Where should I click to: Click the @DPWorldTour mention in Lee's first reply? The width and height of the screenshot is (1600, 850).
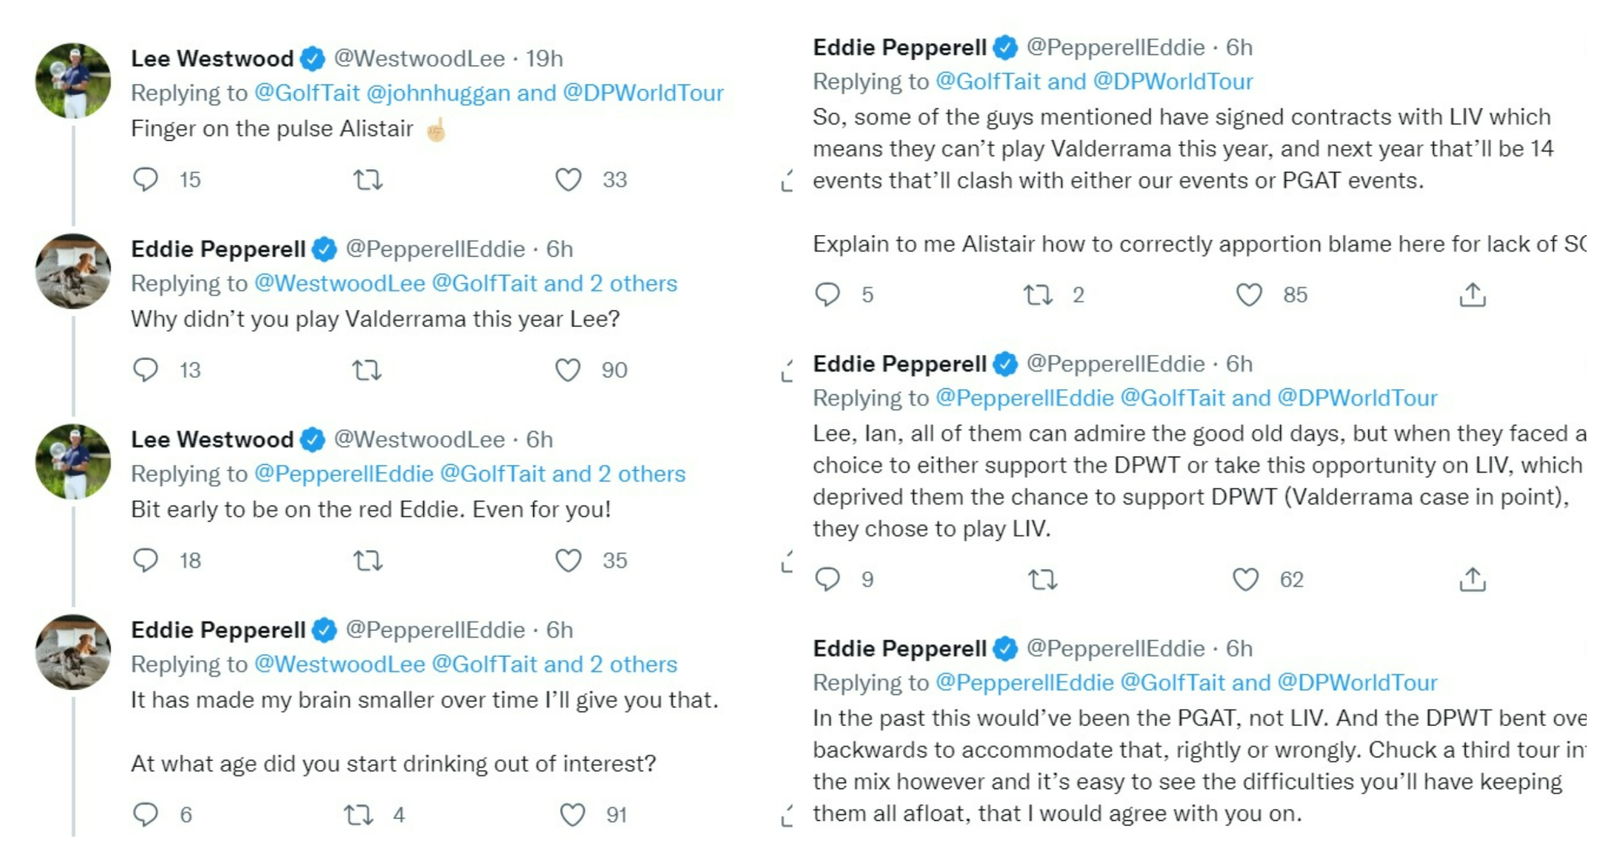click(643, 93)
